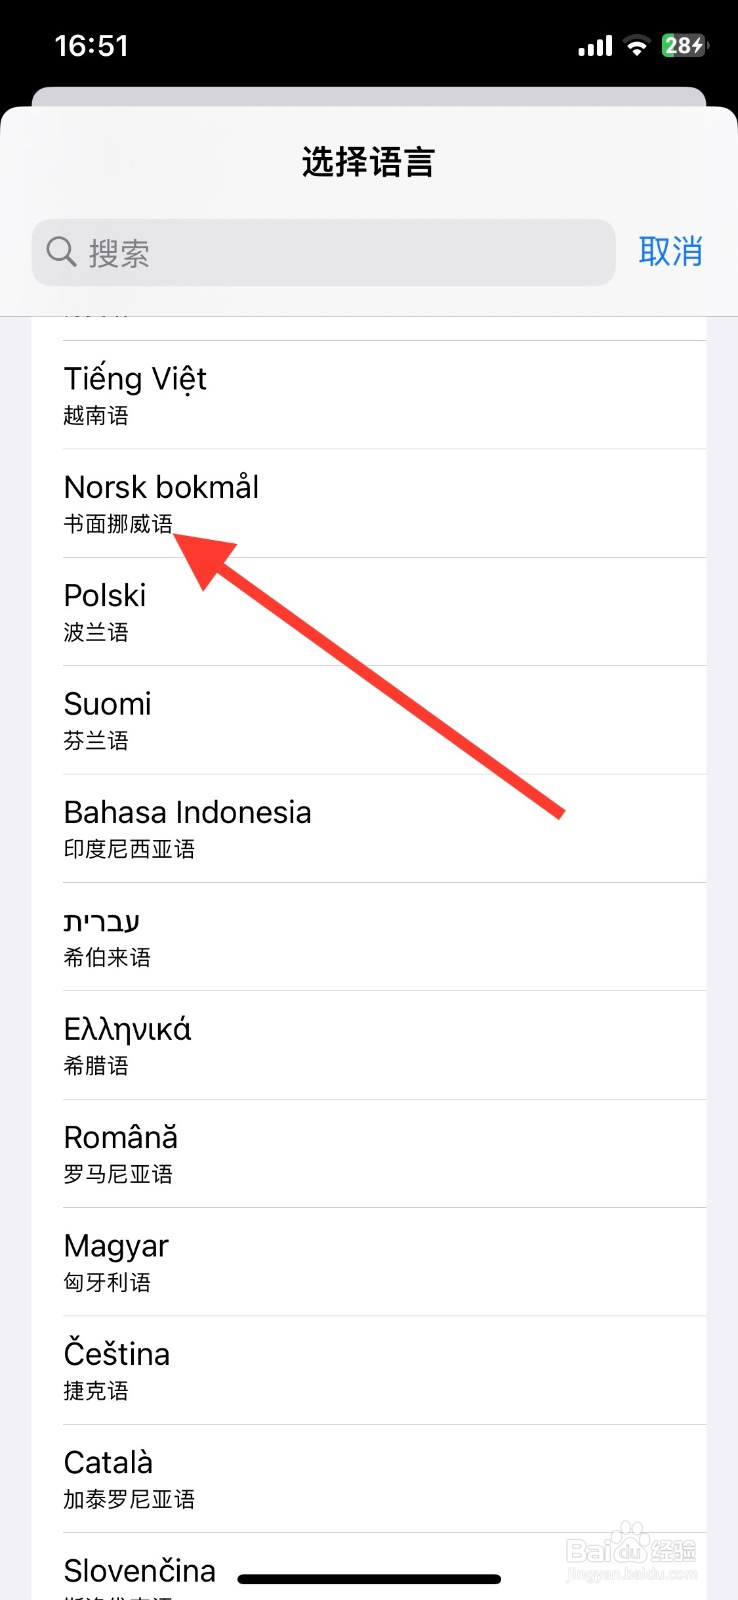Viewport: 738px width, 1600px height.
Task: Tap the Wi-Fi status icon
Action: click(x=636, y=46)
